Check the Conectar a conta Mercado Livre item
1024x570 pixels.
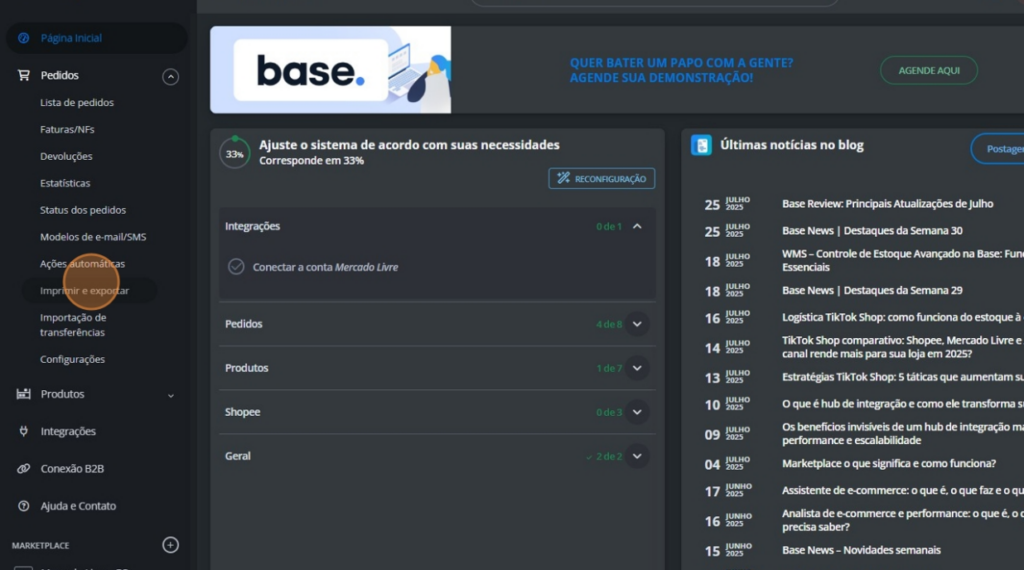coord(236,267)
